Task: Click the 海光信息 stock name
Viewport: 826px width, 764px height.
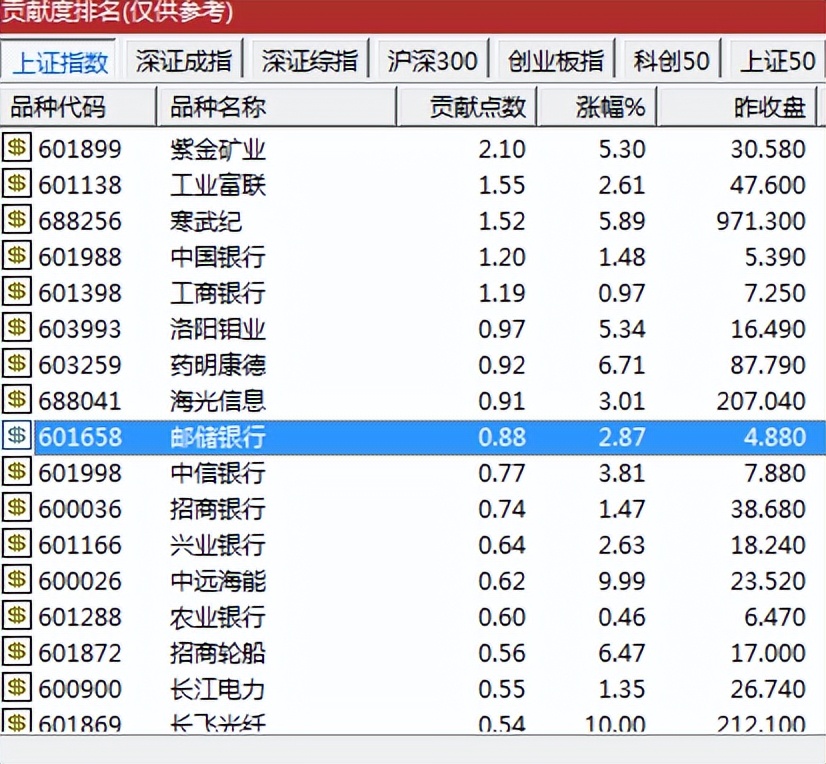Action: point(218,401)
